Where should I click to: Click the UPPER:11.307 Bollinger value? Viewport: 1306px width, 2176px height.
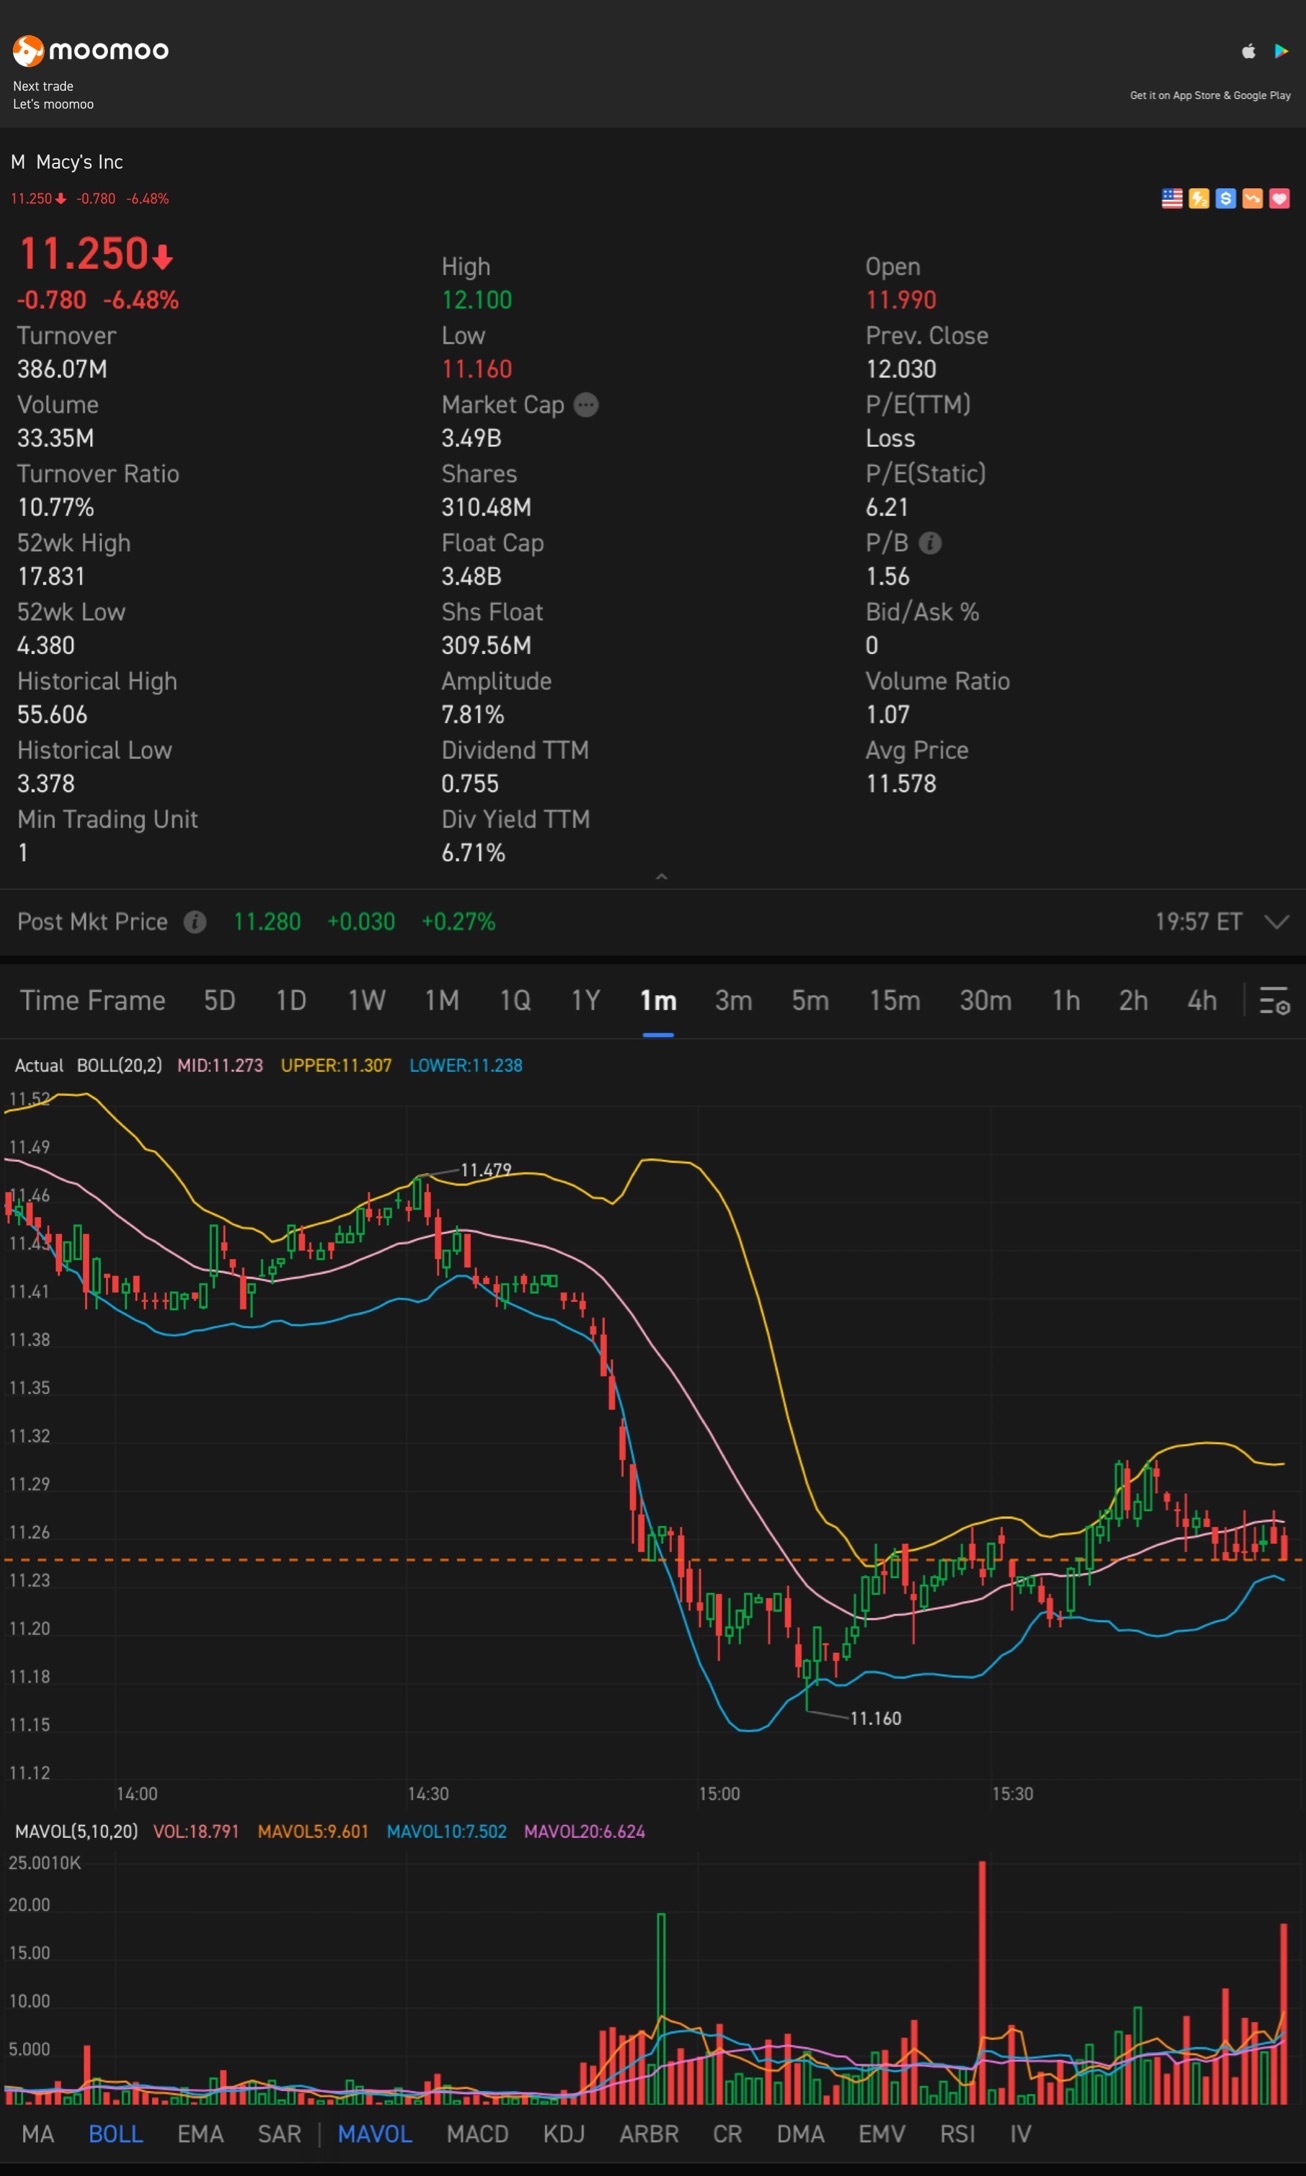[x=336, y=1066]
